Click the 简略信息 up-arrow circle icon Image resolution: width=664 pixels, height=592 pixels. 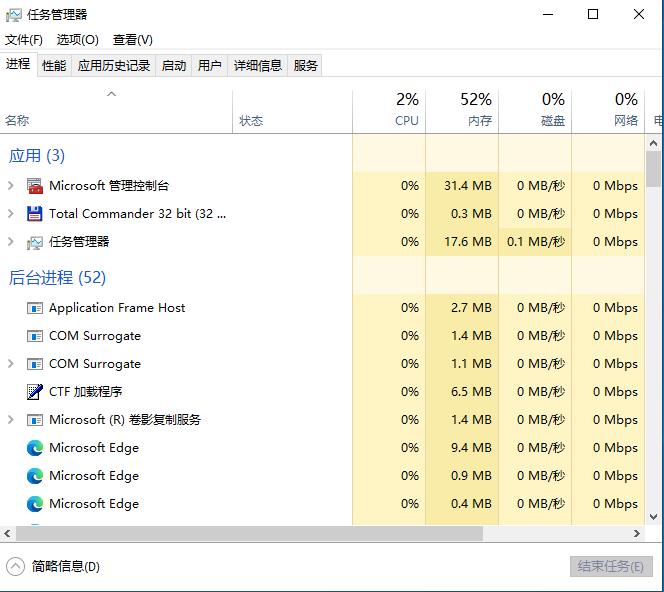click(15, 567)
